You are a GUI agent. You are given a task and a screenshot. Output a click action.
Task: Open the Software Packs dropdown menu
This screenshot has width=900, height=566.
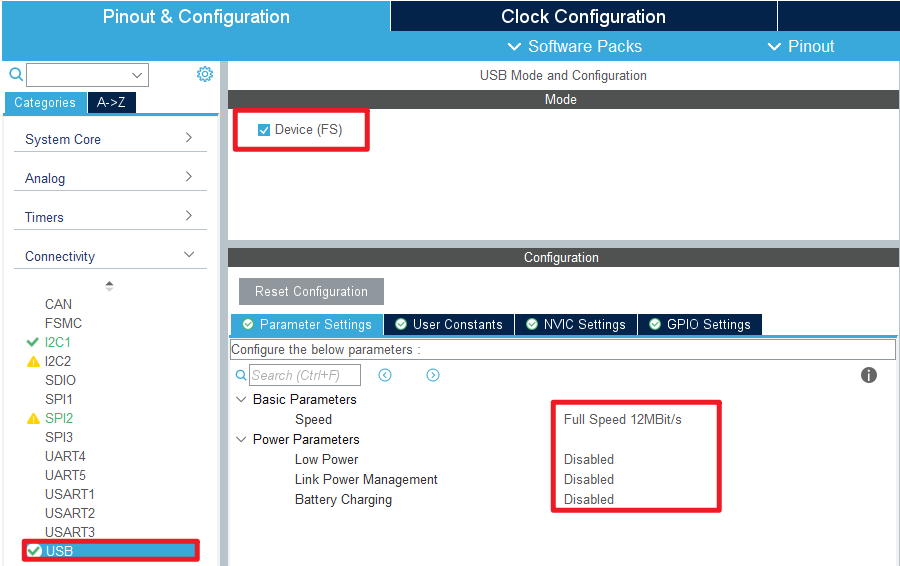pyautogui.click(x=575, y=46)
